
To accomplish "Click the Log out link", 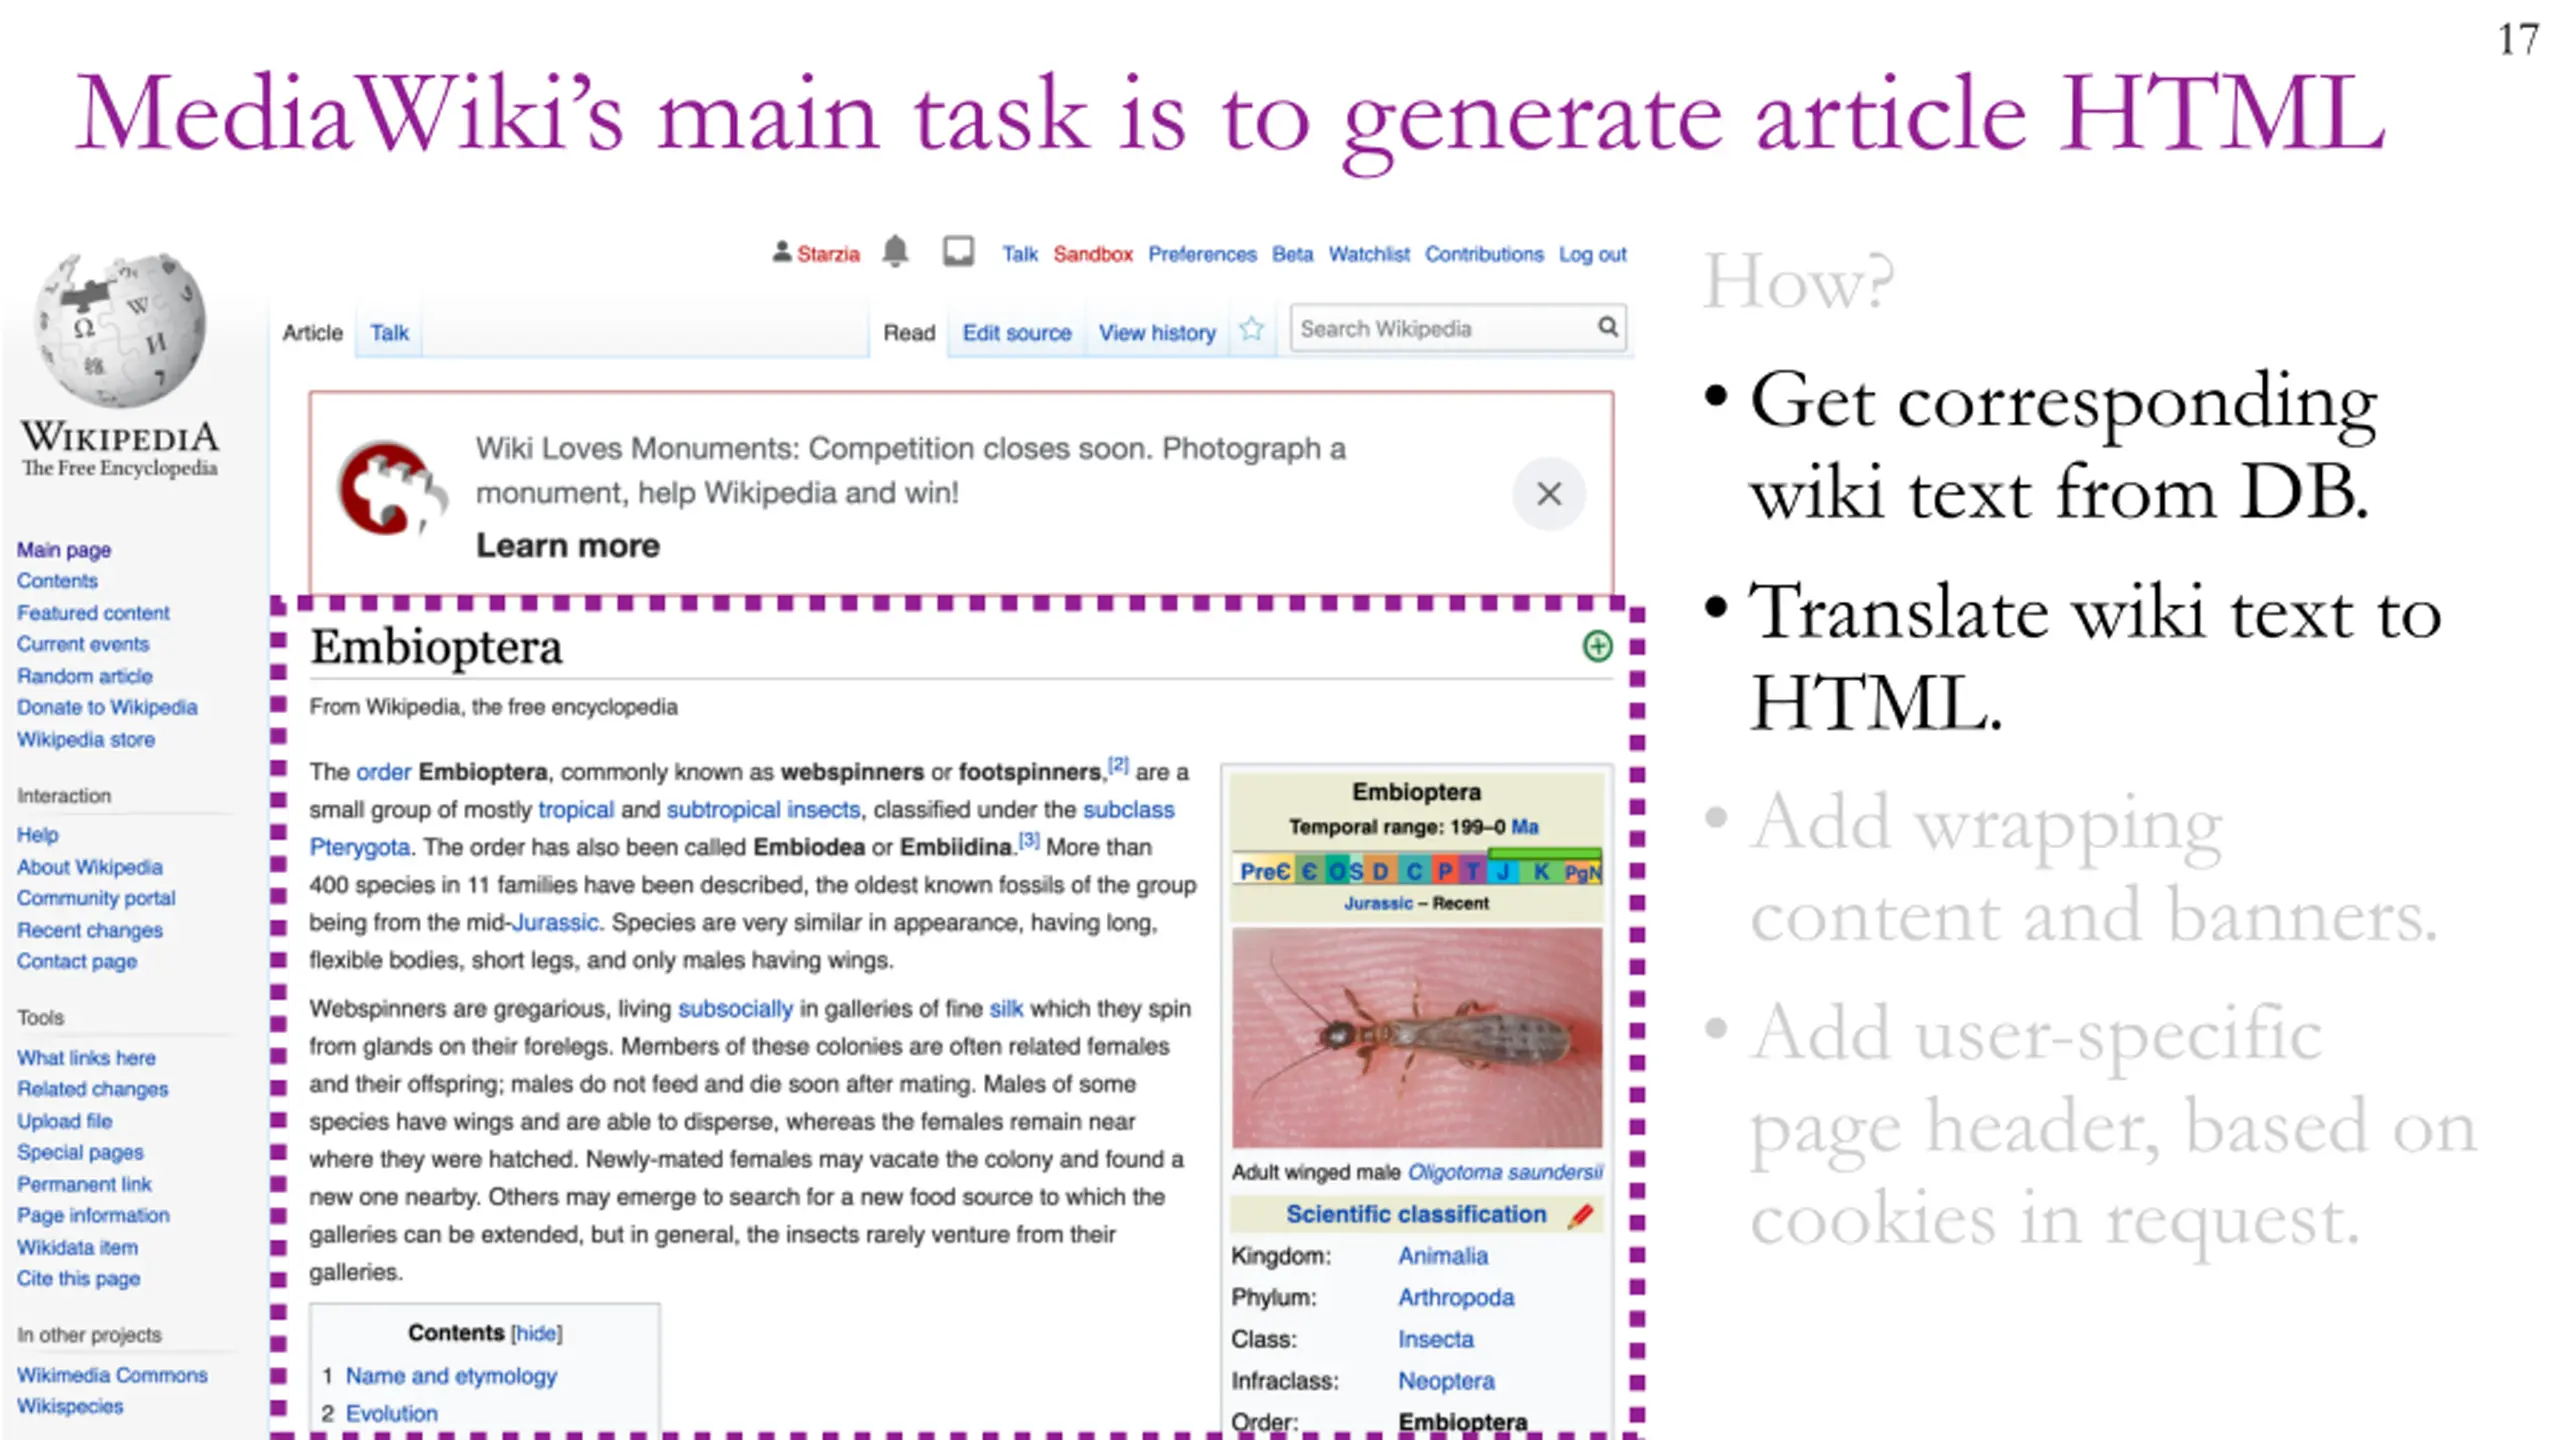I will [x=1592, y=254].
